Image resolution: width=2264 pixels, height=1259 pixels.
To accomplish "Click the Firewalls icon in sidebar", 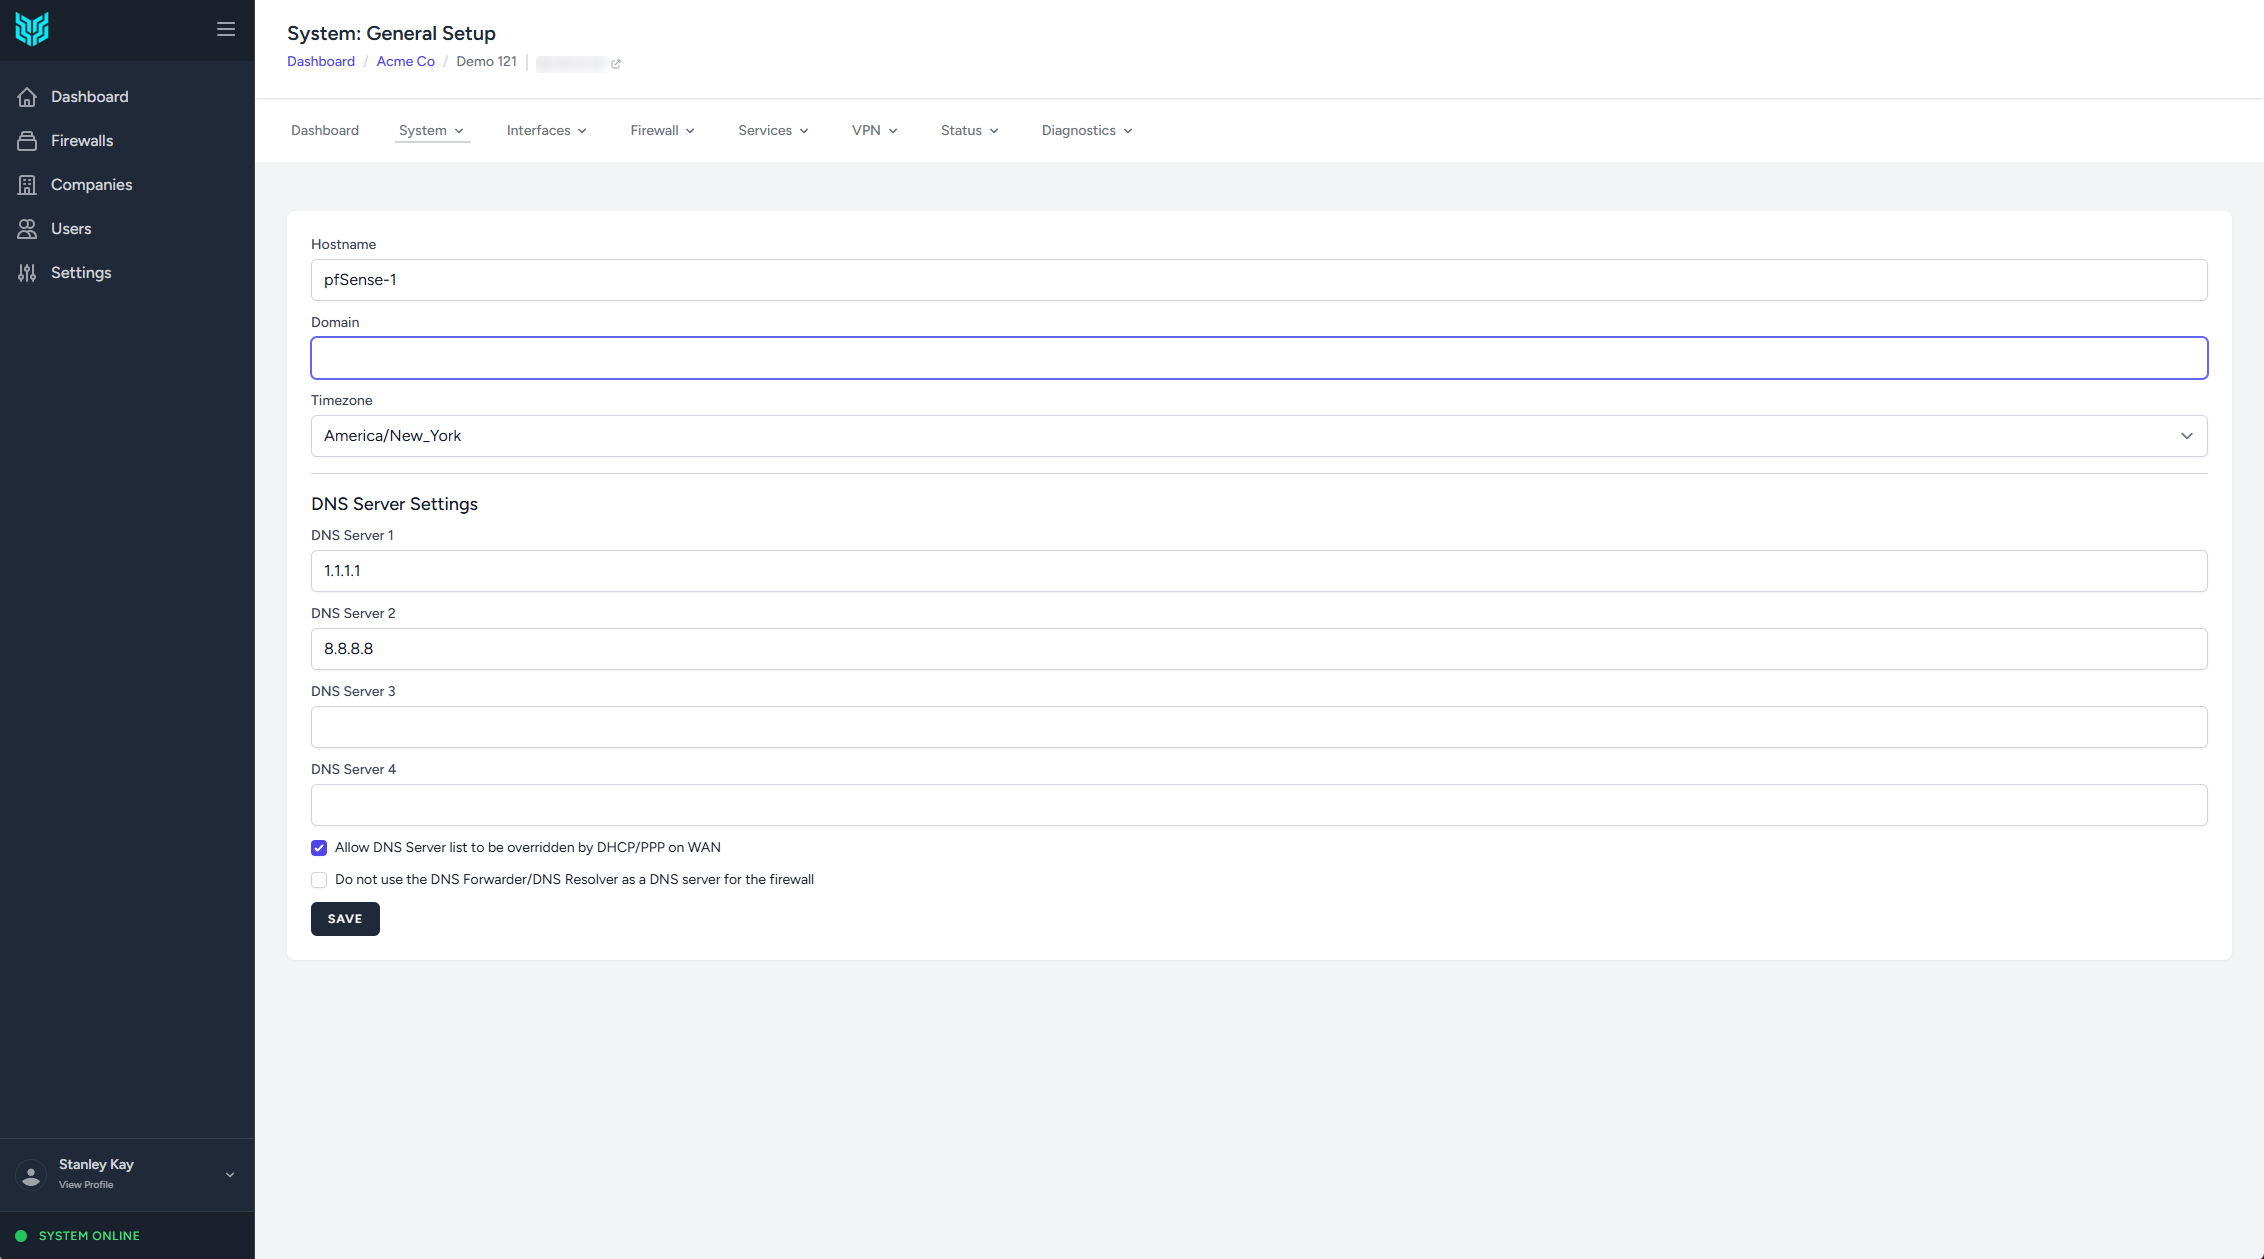I will (x=27, y=141).
